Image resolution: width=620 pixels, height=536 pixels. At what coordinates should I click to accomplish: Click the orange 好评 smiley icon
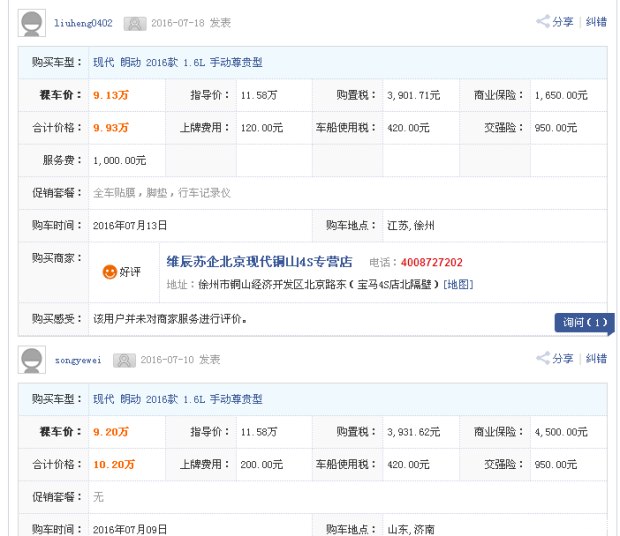pyautogui.click(x=110, y=272)
